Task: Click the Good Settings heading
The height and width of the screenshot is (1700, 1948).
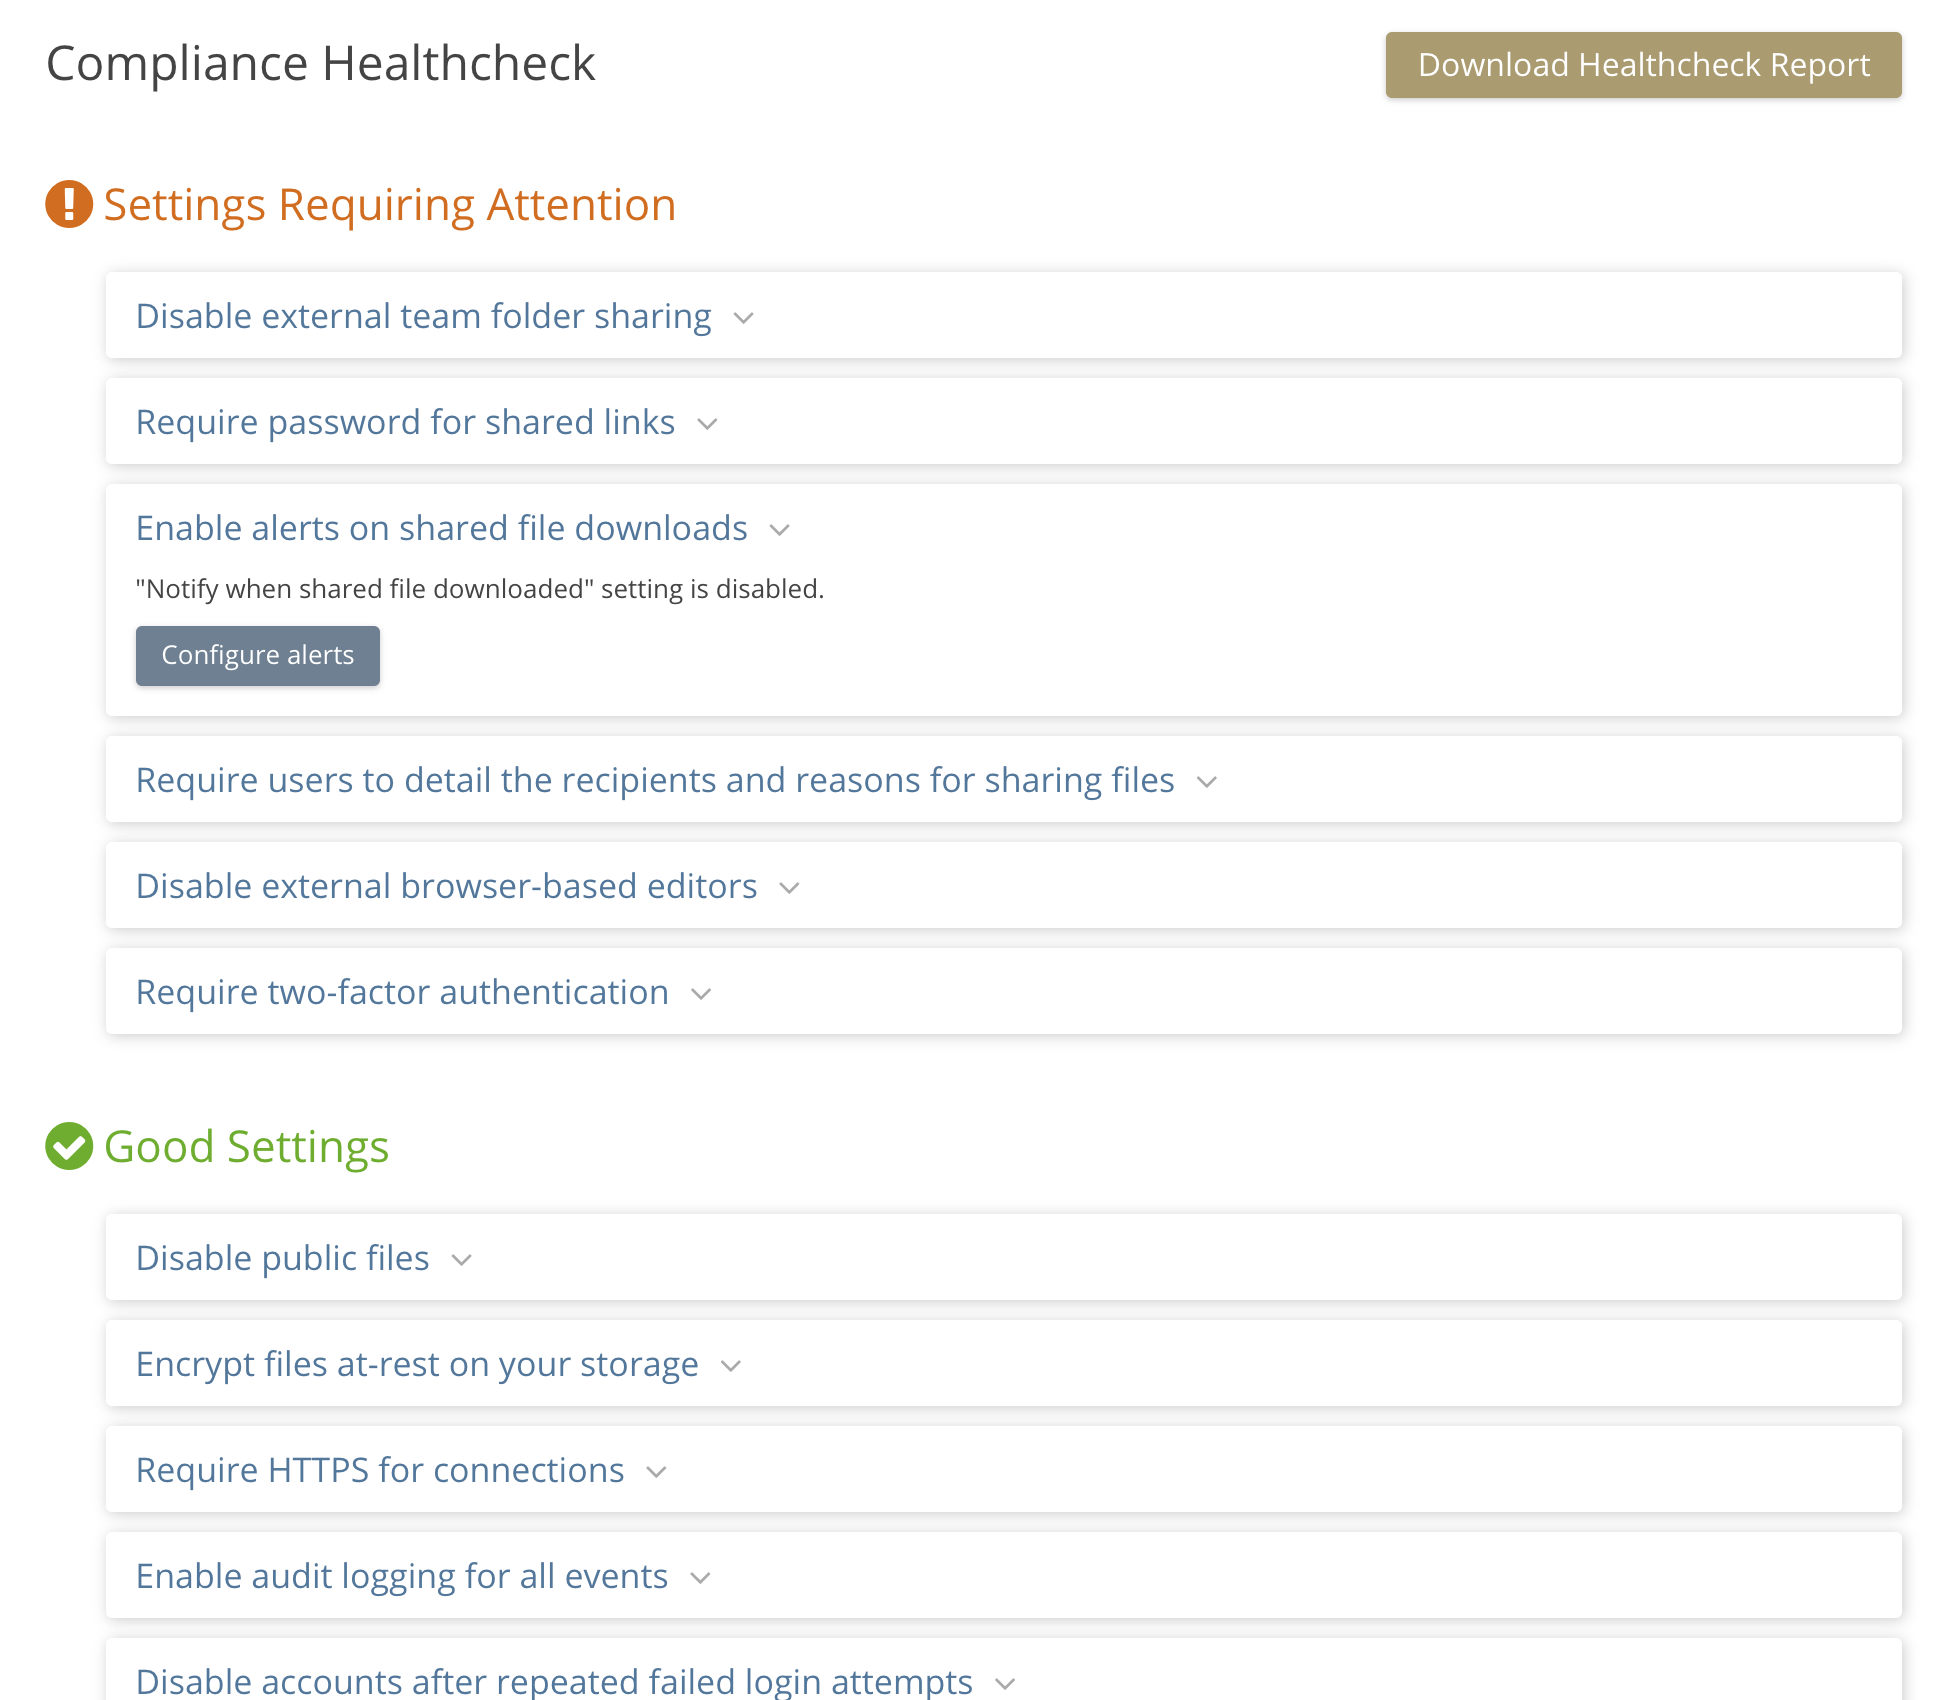Action: click(x=247, y=1147)
